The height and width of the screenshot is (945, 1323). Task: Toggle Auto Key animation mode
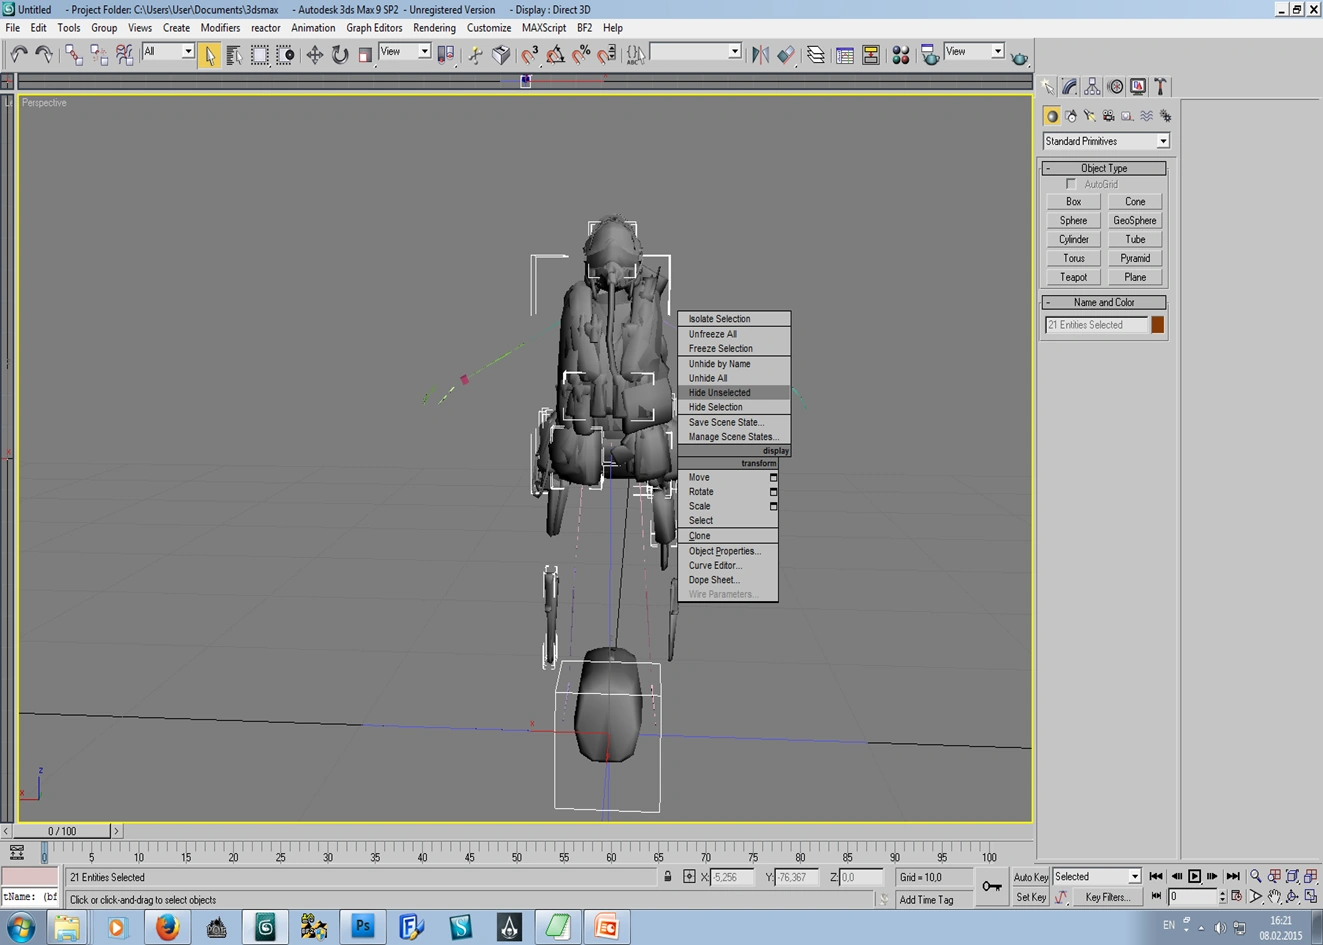tap(1030, 877)
